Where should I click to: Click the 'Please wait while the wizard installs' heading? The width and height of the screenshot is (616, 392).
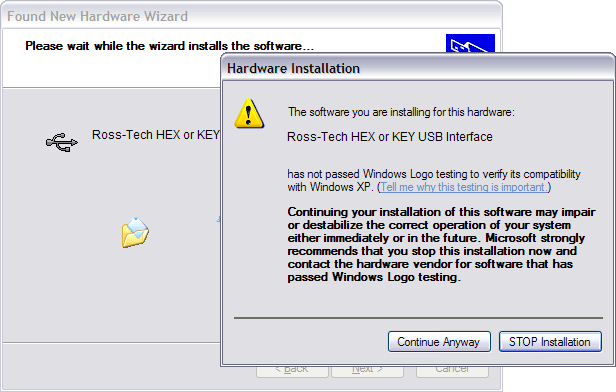pyautogui.click(x=170, y=46)
